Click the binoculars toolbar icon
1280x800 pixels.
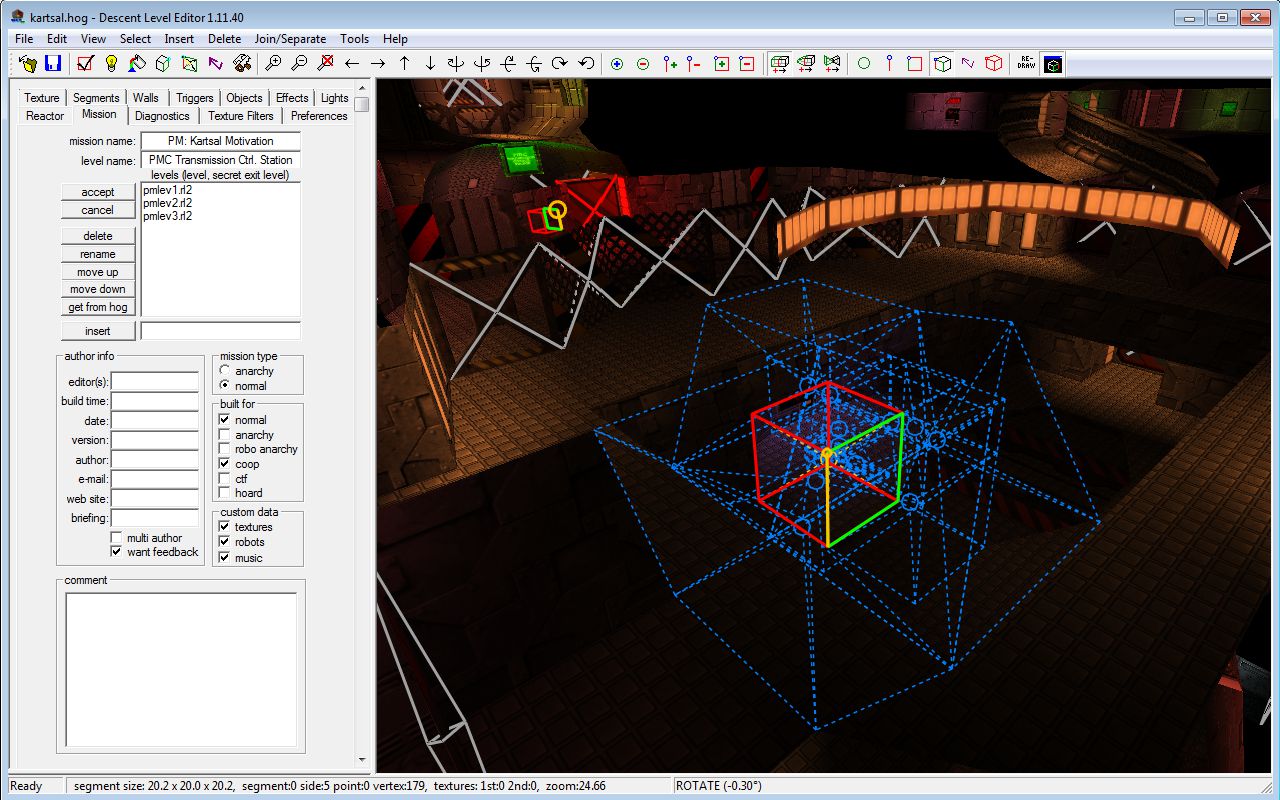click(241, 64)
